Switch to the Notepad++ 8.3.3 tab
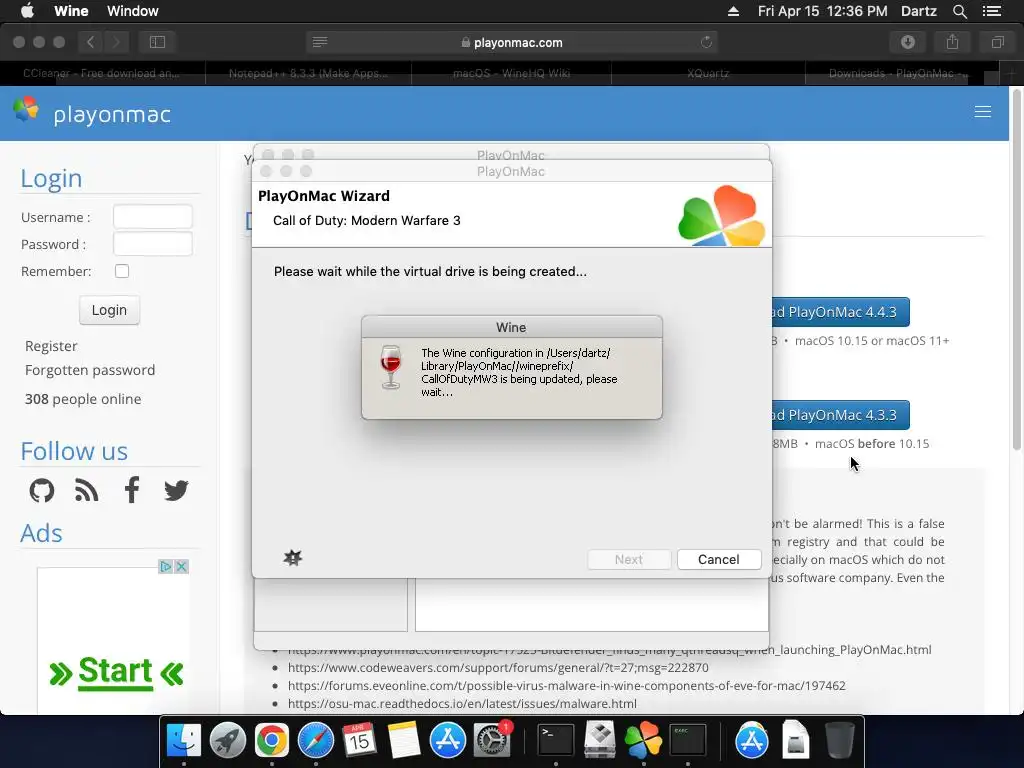The width and height of the screenshot is (1024, 768). (308, 73)
